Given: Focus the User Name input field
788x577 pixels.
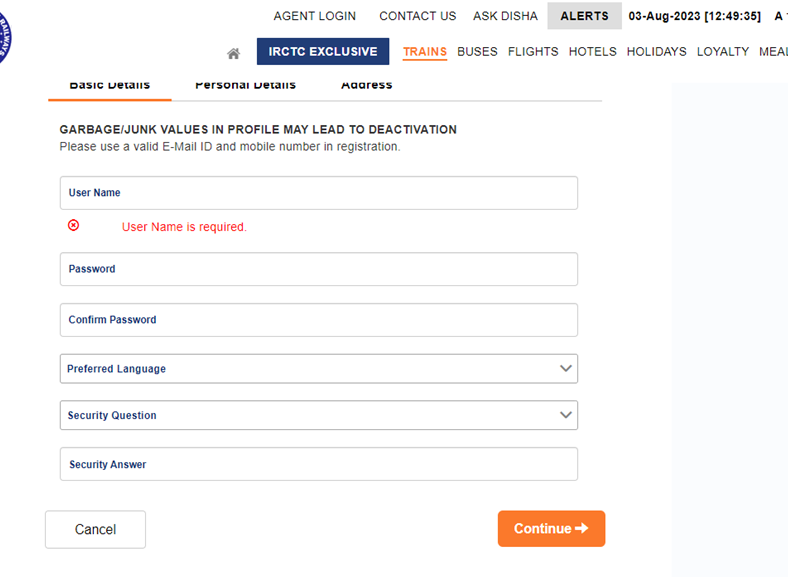Looking at the screenshot, I should pos(318,193).
